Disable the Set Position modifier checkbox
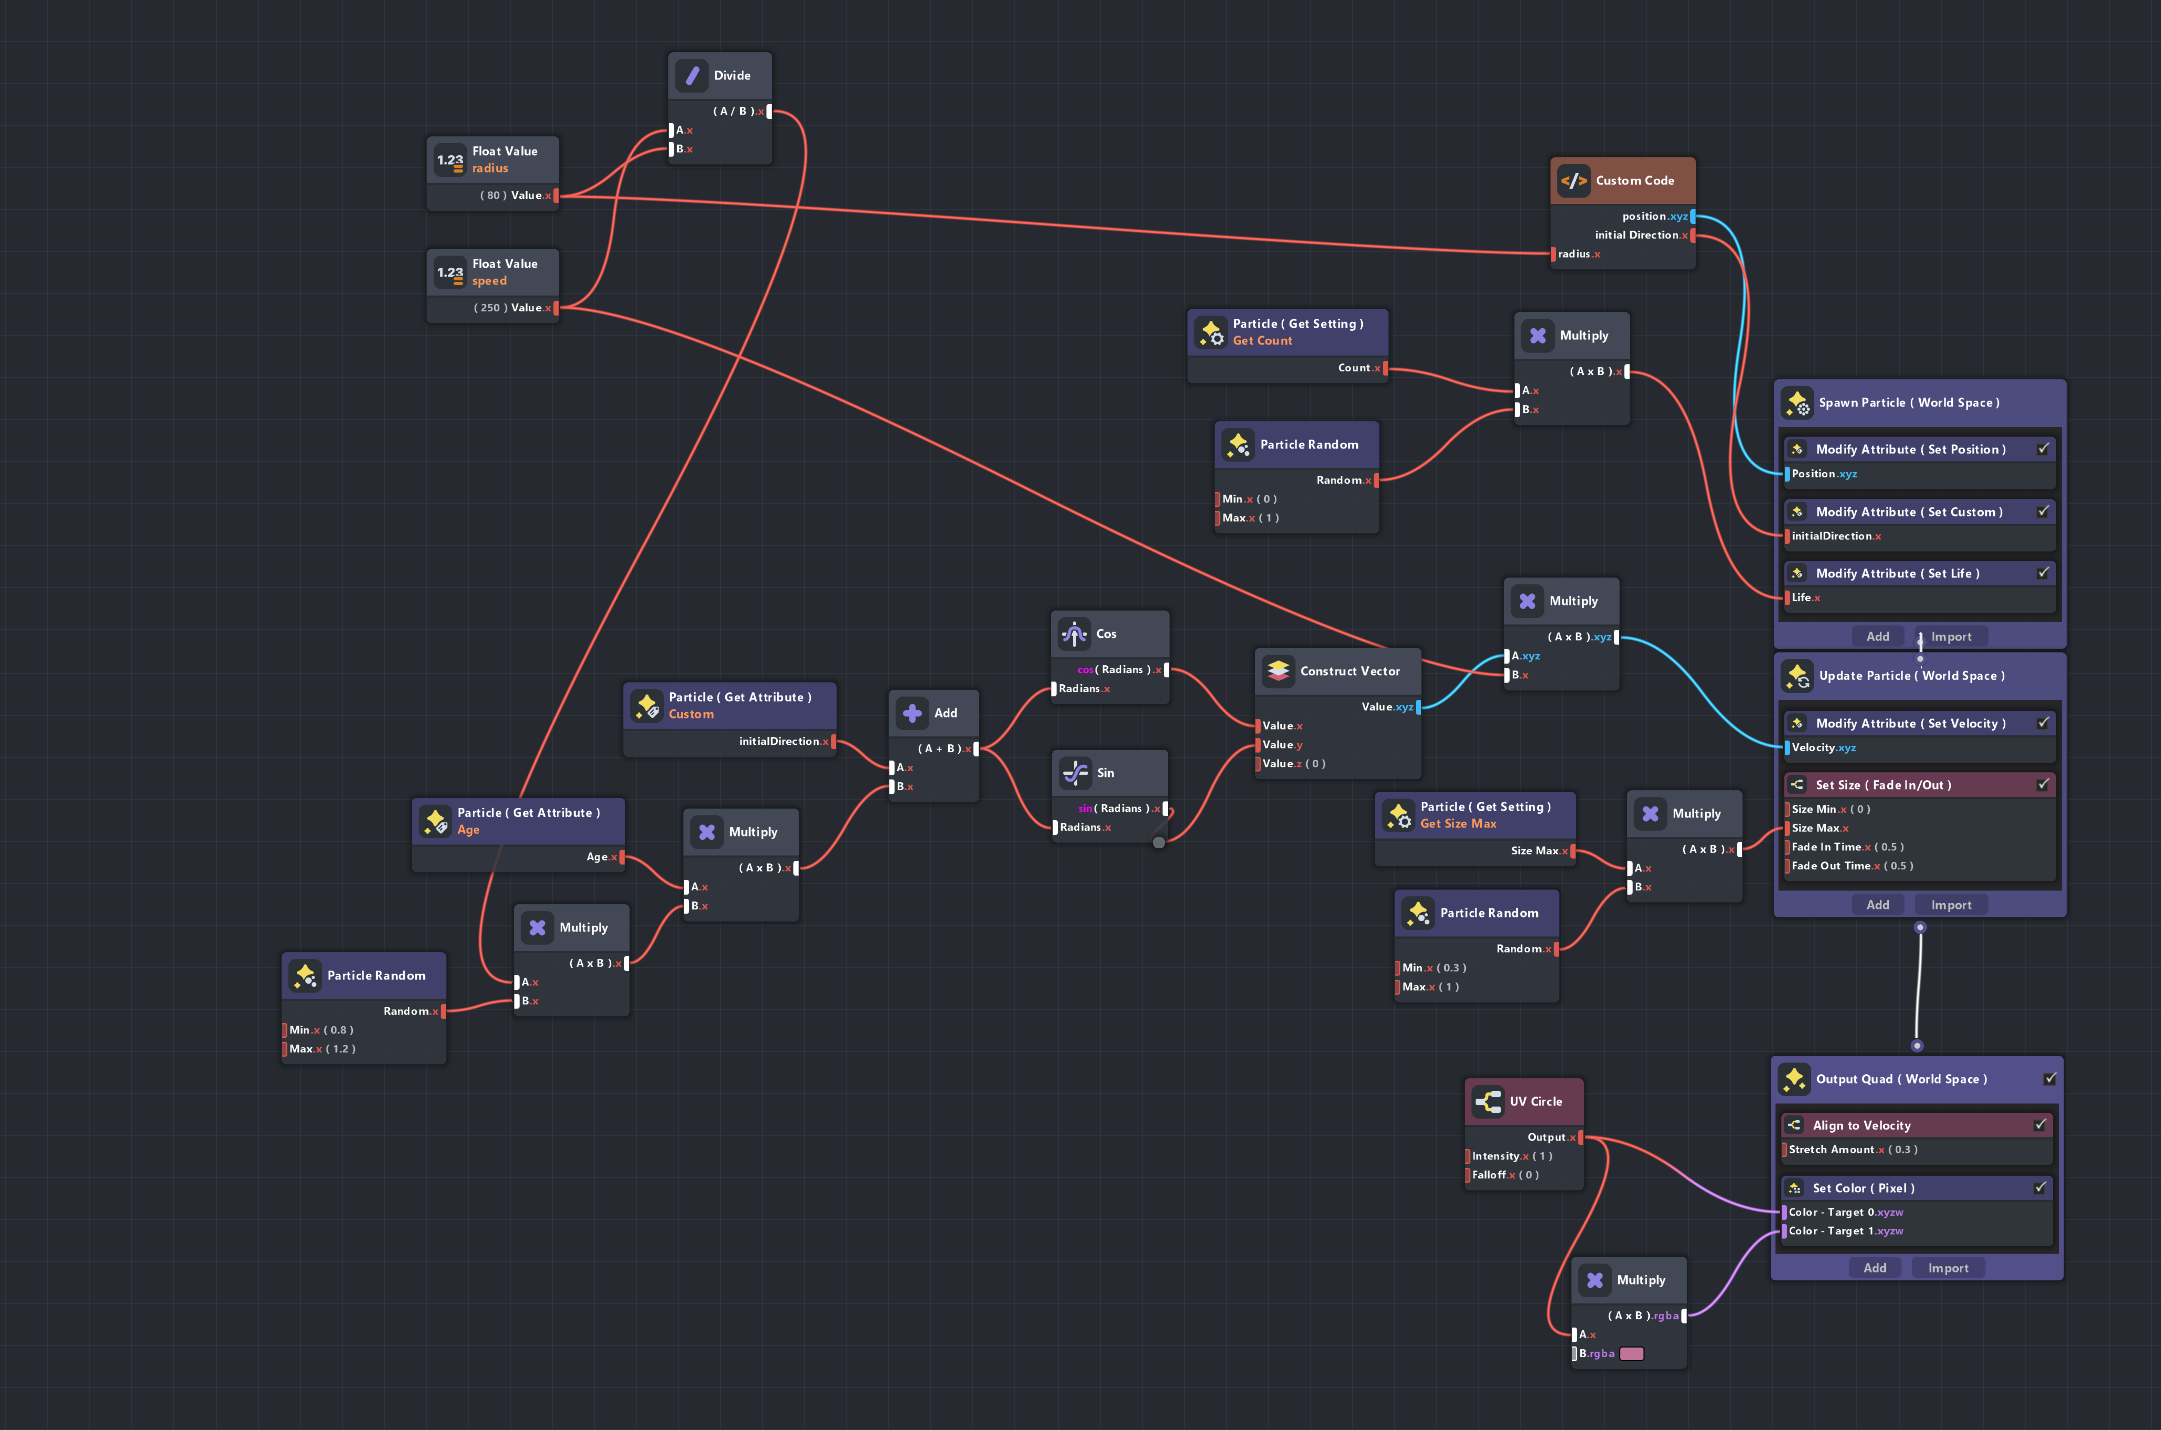Viewport: 2161px width, 1430px height. click(x=2043, y=449)
